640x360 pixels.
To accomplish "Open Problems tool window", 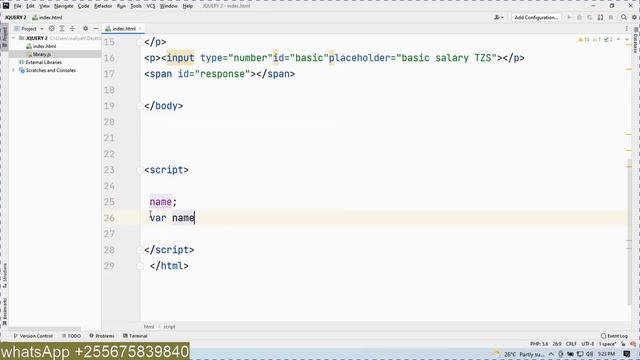I will tap(102, 336).
